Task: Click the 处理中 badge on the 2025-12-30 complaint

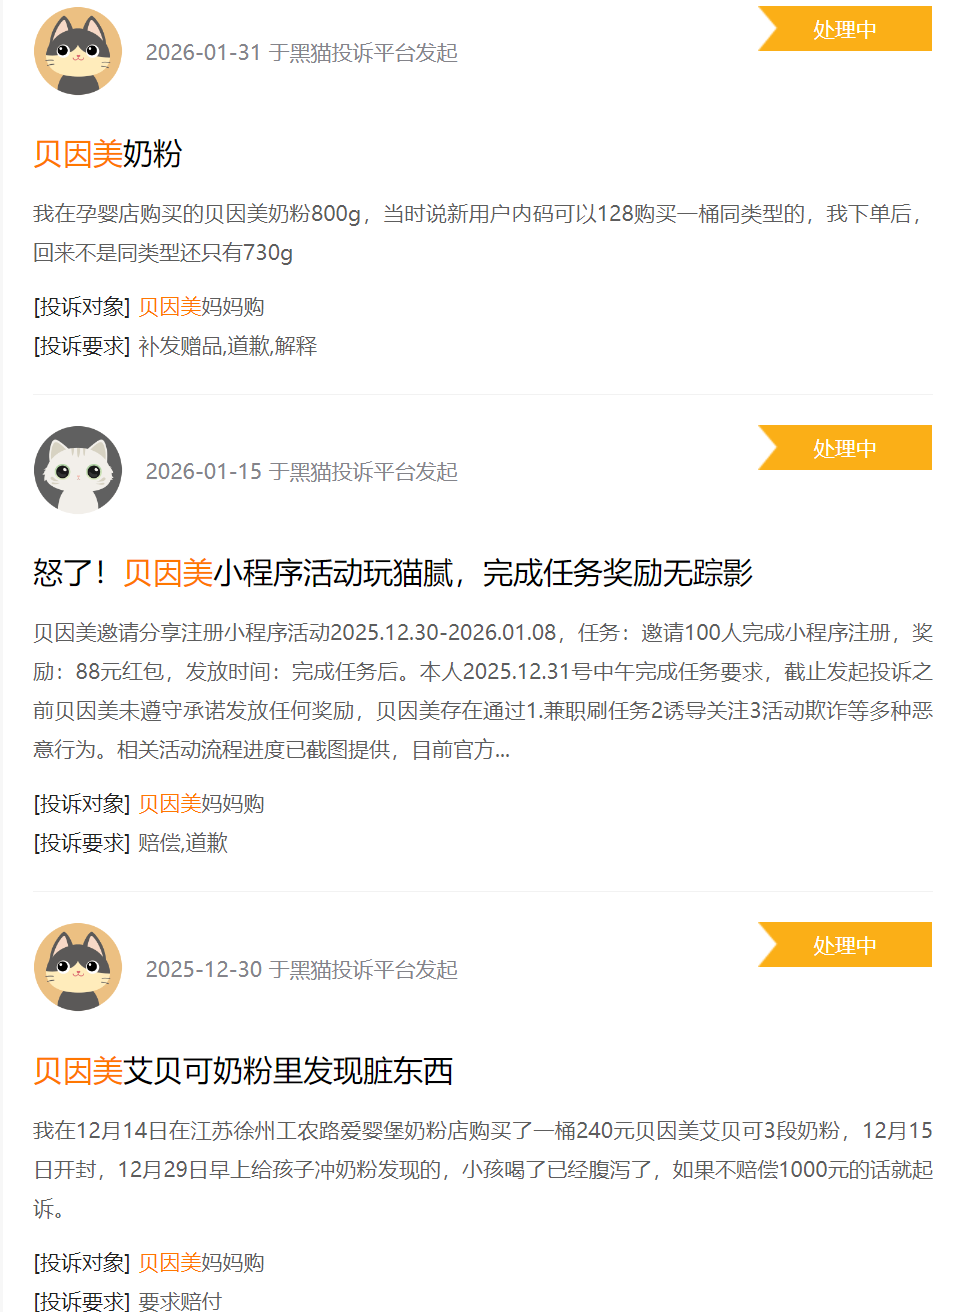Action: click(845, 945)
